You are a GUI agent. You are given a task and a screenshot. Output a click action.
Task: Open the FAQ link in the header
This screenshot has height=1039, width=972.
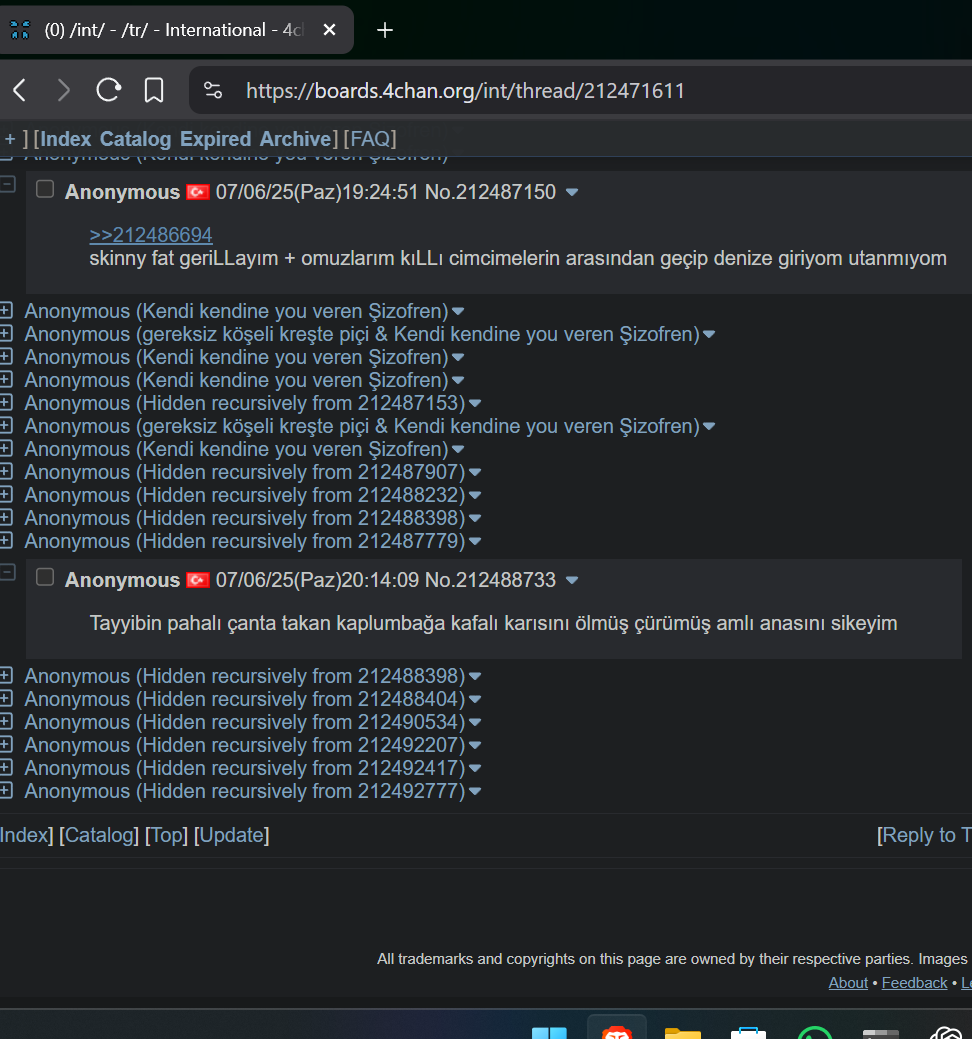pos(370,139)
